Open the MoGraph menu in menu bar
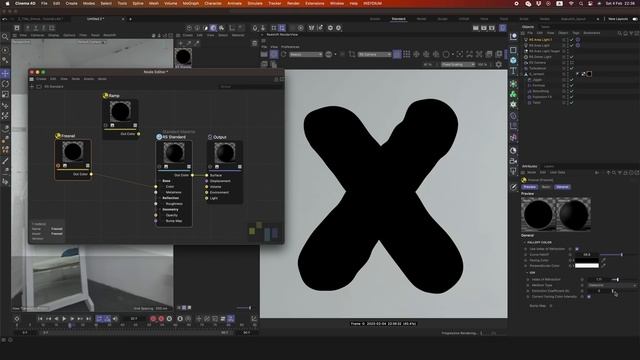This screenshot has width=640, height=360. [191, 3]
